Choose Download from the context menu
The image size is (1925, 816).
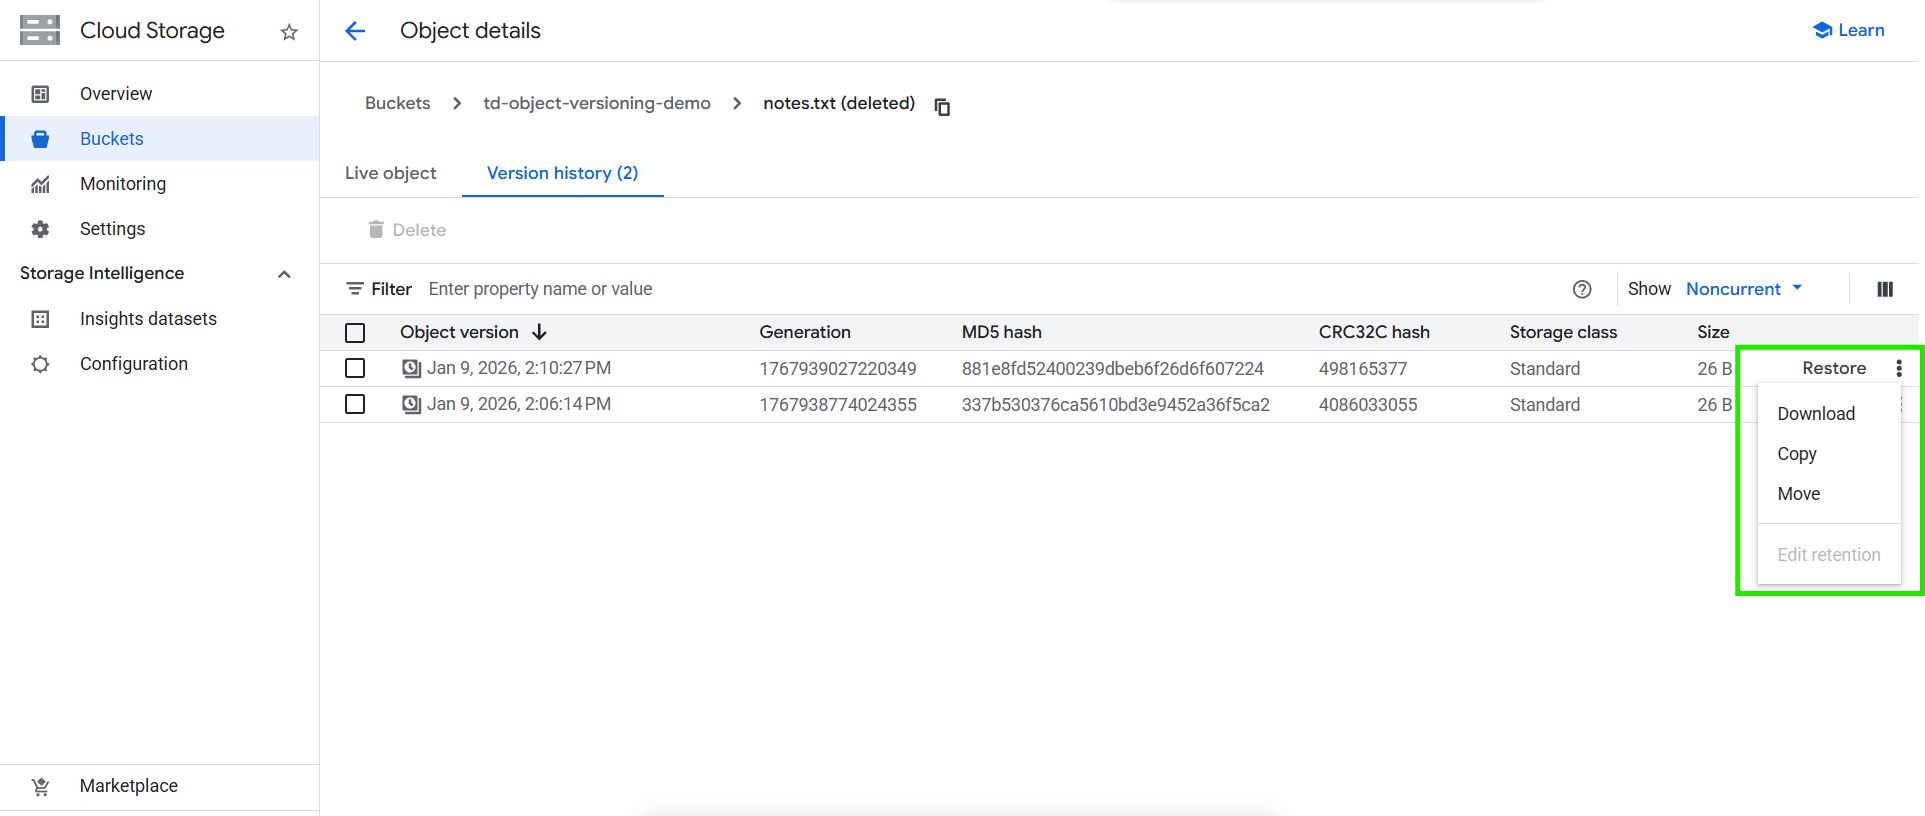(1816, 414)
